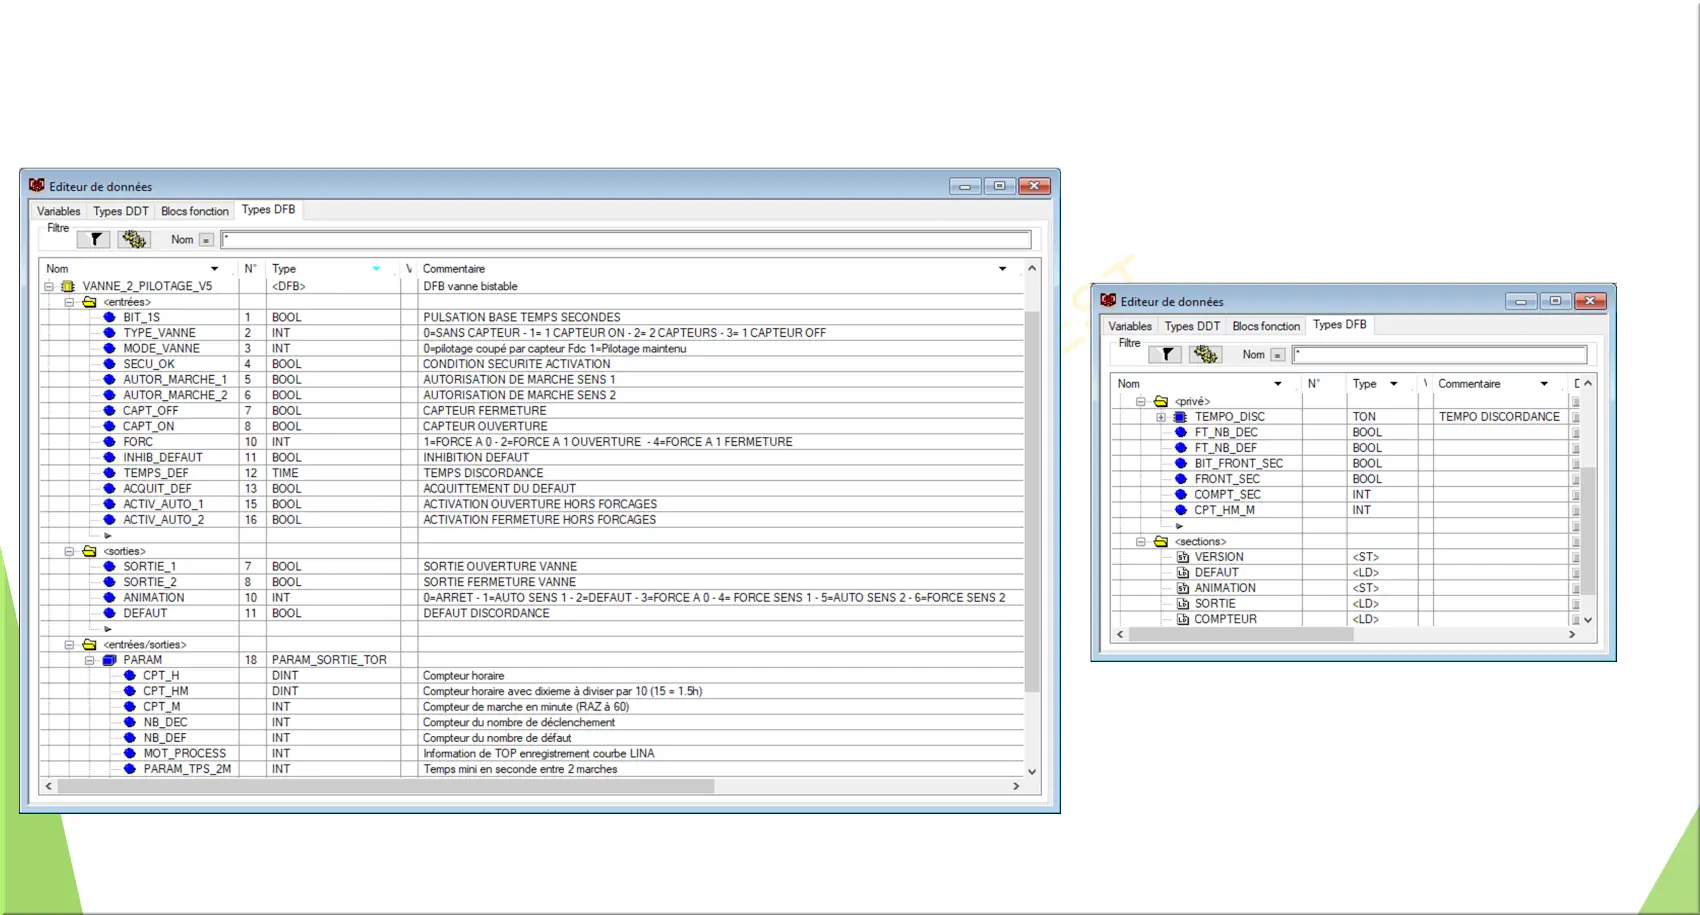
Task: Toggle the Nom equals button in left window filter
Action: (206, 240)
